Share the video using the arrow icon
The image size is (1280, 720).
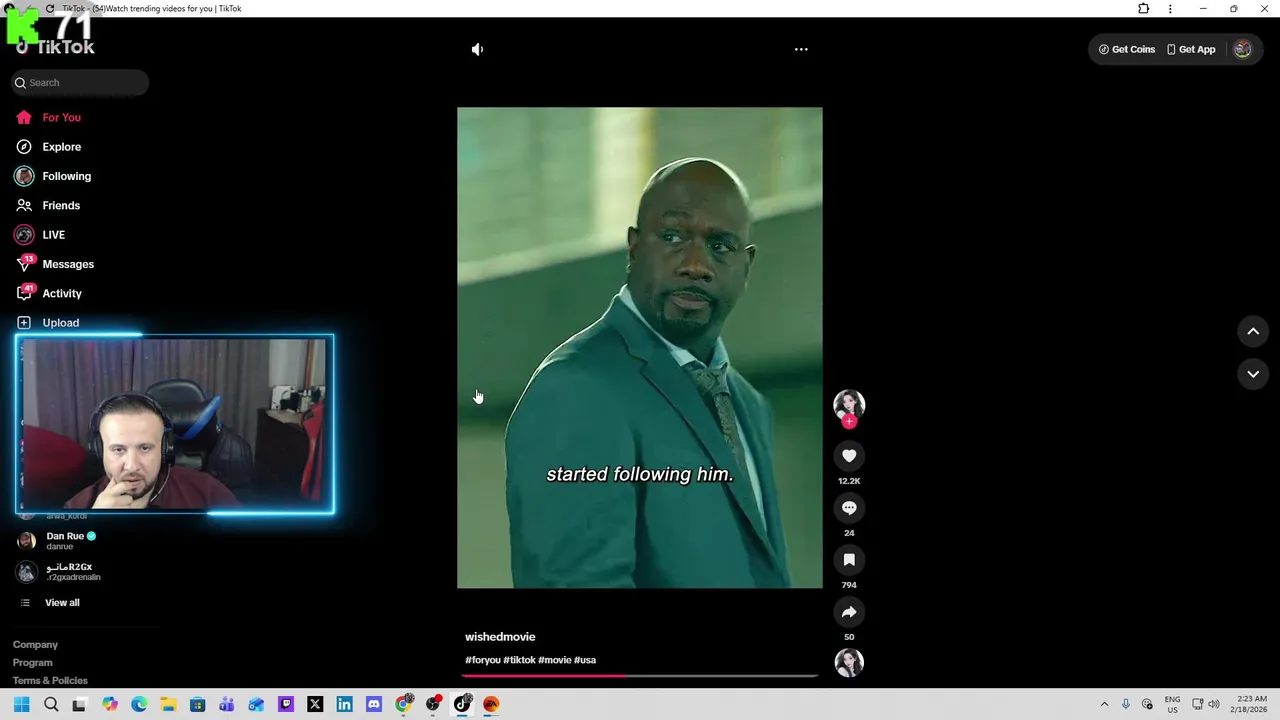[849, 612]
